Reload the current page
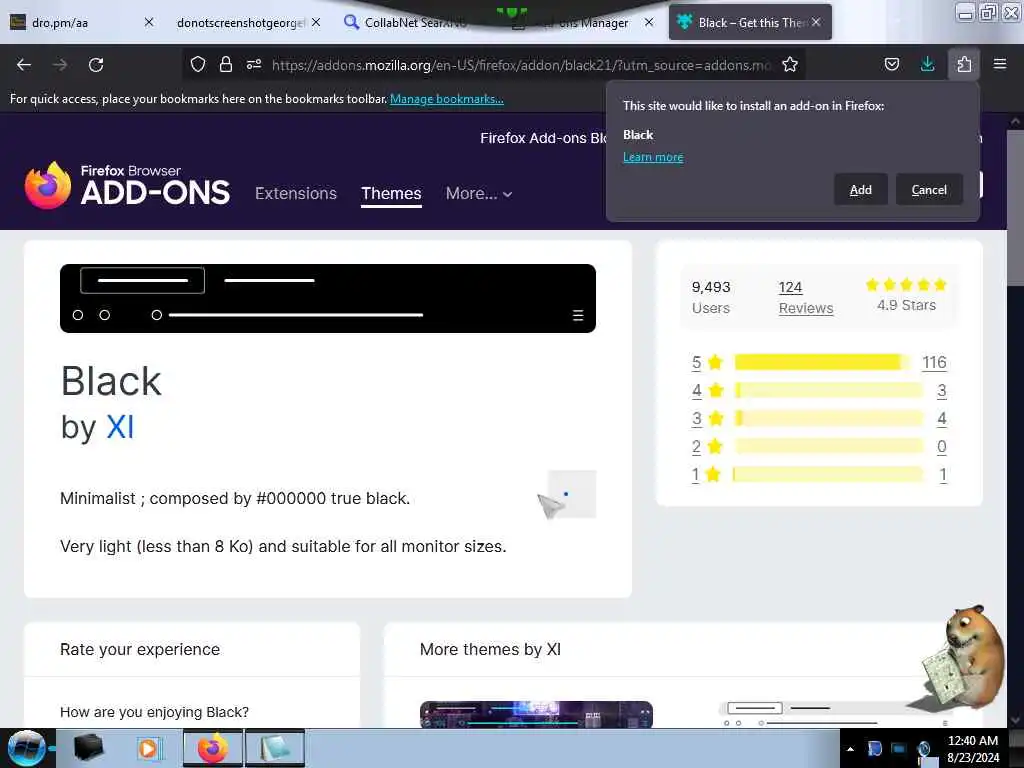The height and width of the screenshot is (768, 1024). click(96, 65)
